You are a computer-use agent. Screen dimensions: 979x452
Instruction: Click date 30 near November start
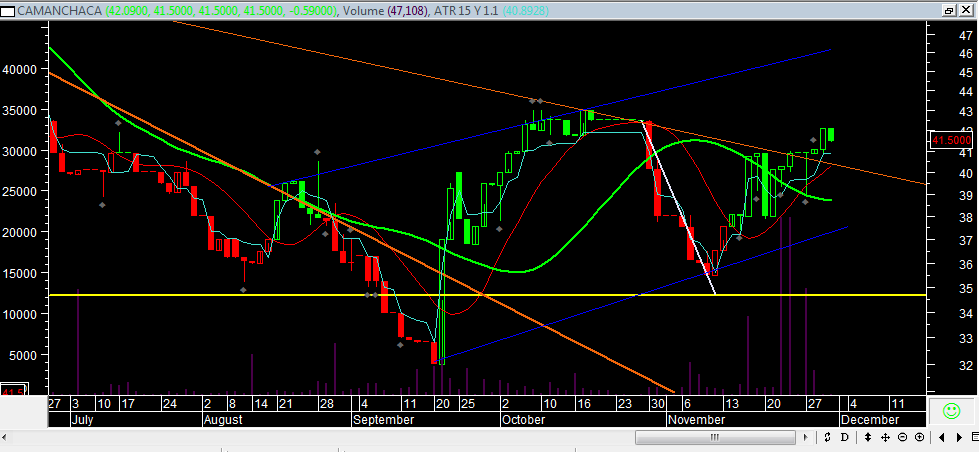click(x=656, y=403)
